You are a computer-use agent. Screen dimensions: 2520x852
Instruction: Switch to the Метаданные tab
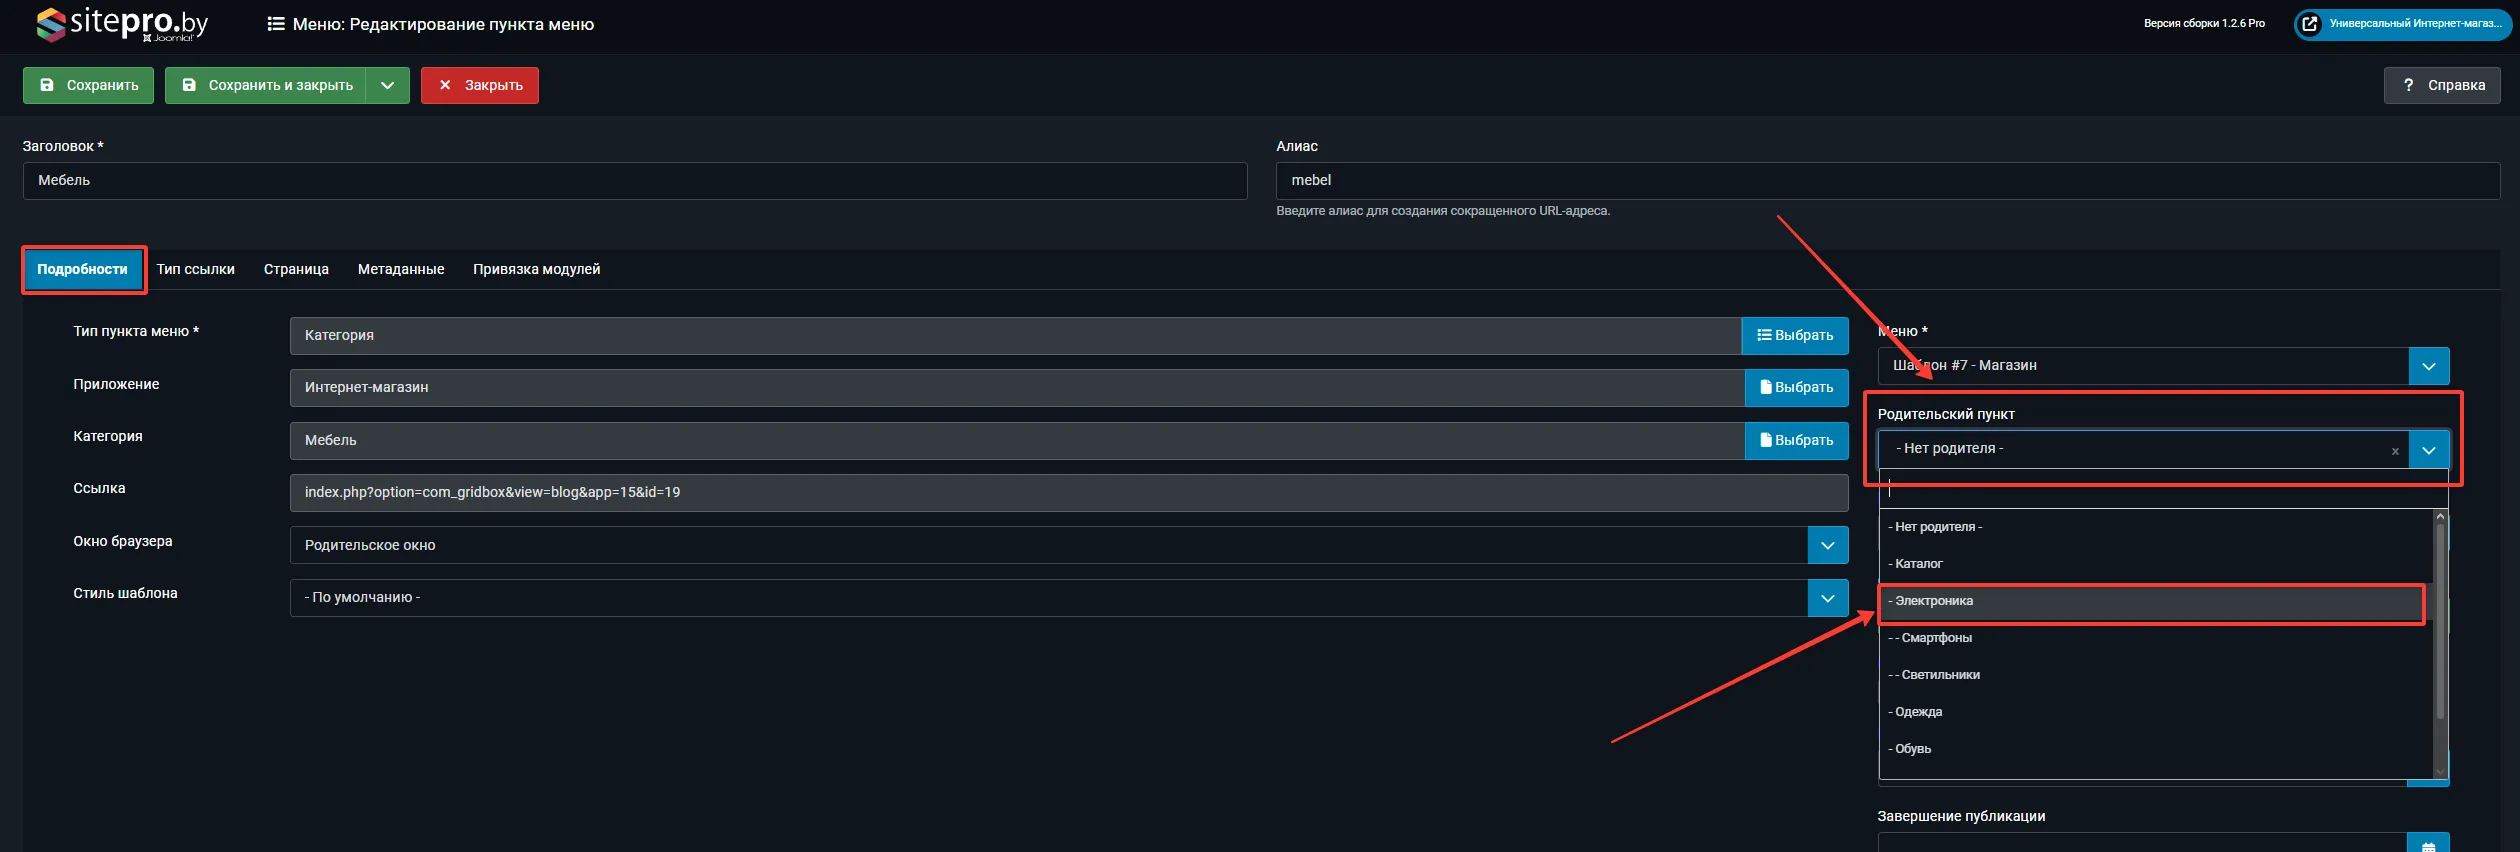point(401,270)
